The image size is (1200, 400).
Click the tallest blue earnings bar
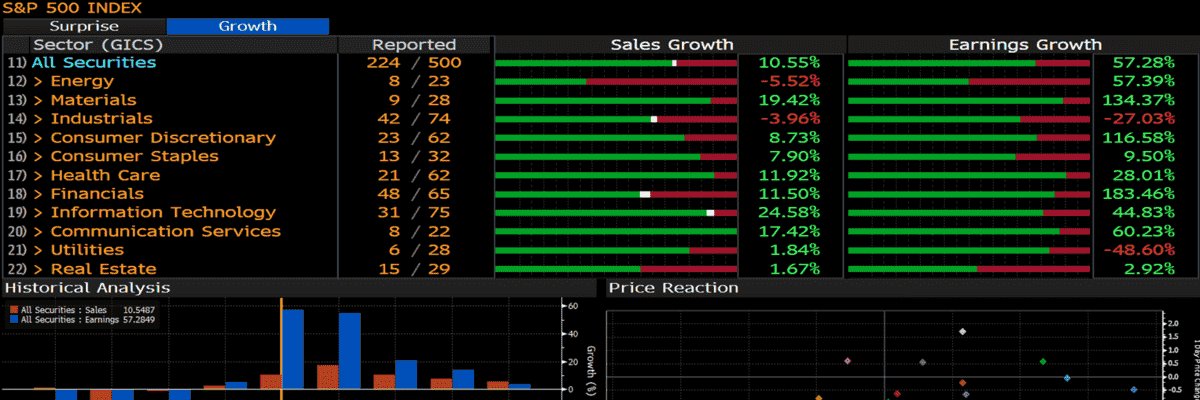pos(293,349)
